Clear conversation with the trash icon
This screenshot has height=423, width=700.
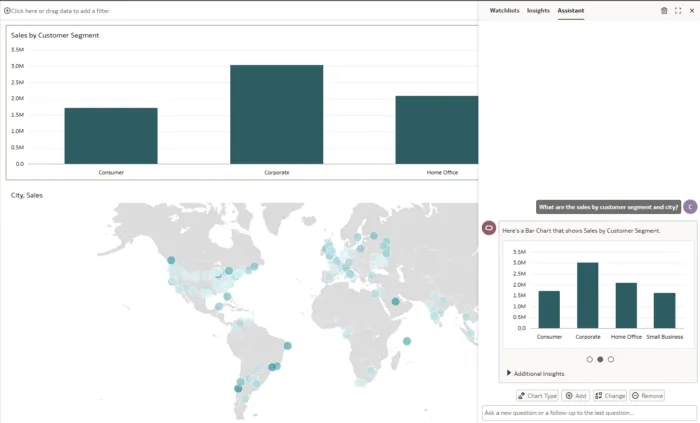pos(664,11)
